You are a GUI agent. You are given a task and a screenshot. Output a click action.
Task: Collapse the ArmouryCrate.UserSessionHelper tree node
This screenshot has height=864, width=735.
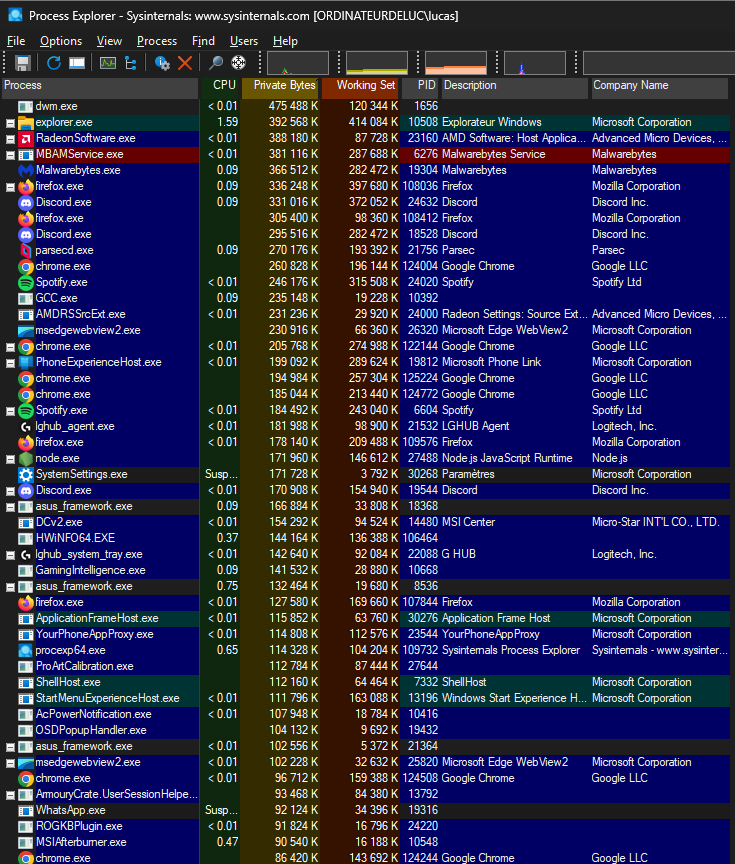click(10, 795)
